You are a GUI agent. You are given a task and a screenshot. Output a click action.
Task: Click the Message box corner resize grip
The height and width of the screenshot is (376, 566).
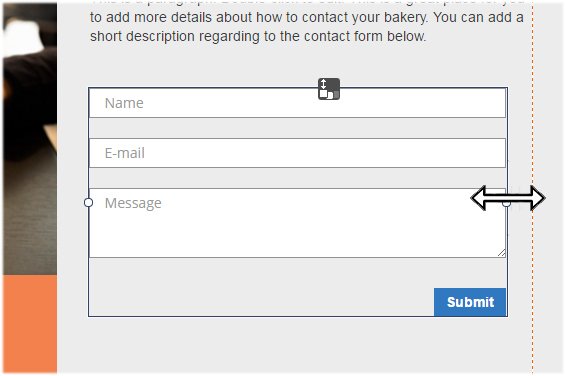click(502, 253)
